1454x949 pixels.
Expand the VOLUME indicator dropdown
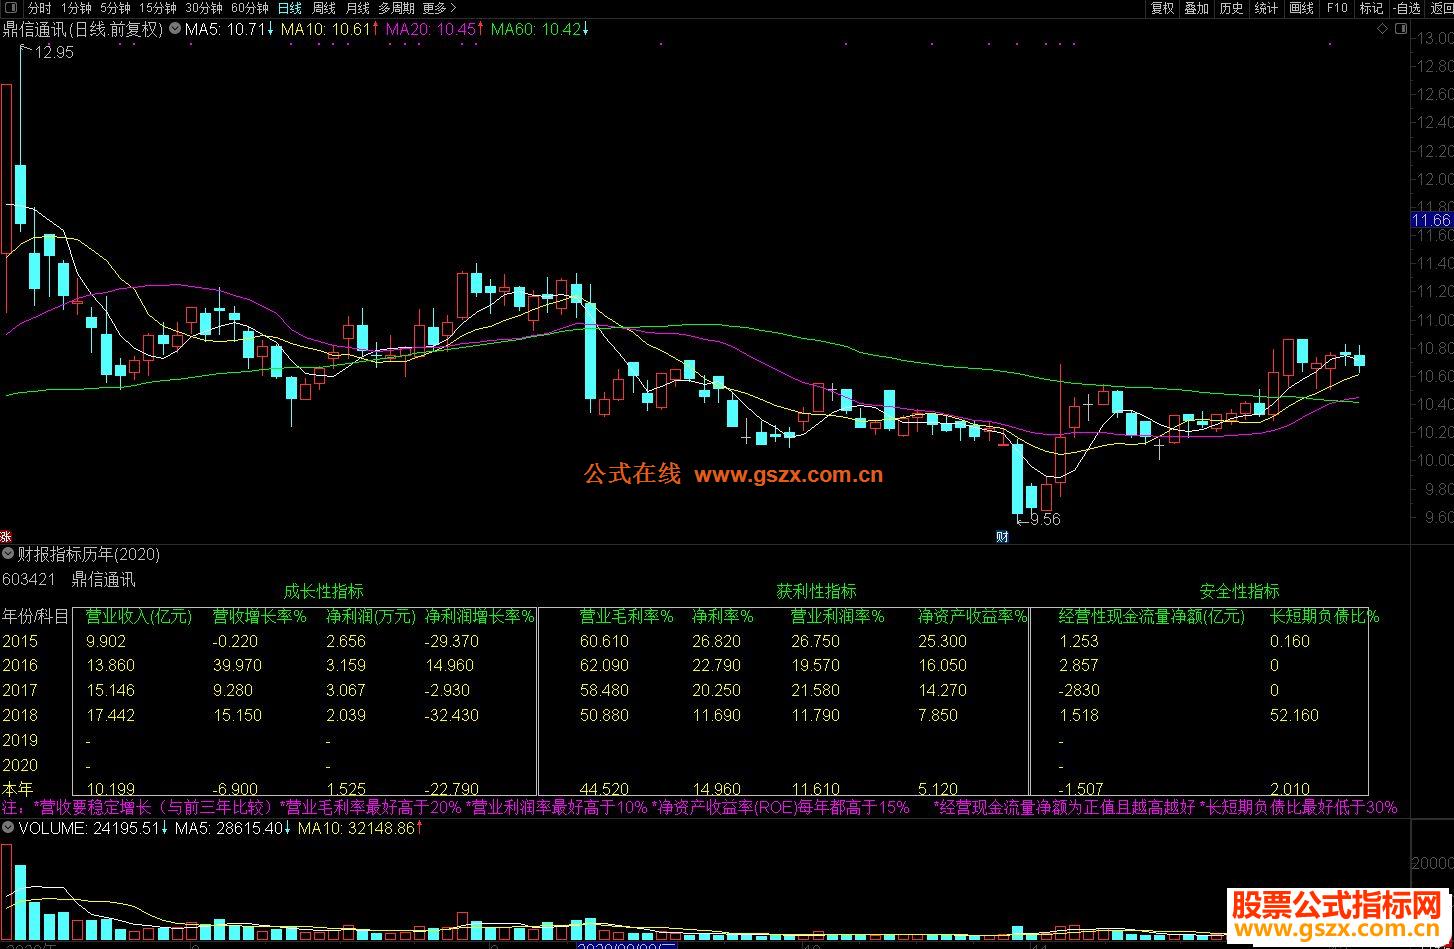(8, 828)
